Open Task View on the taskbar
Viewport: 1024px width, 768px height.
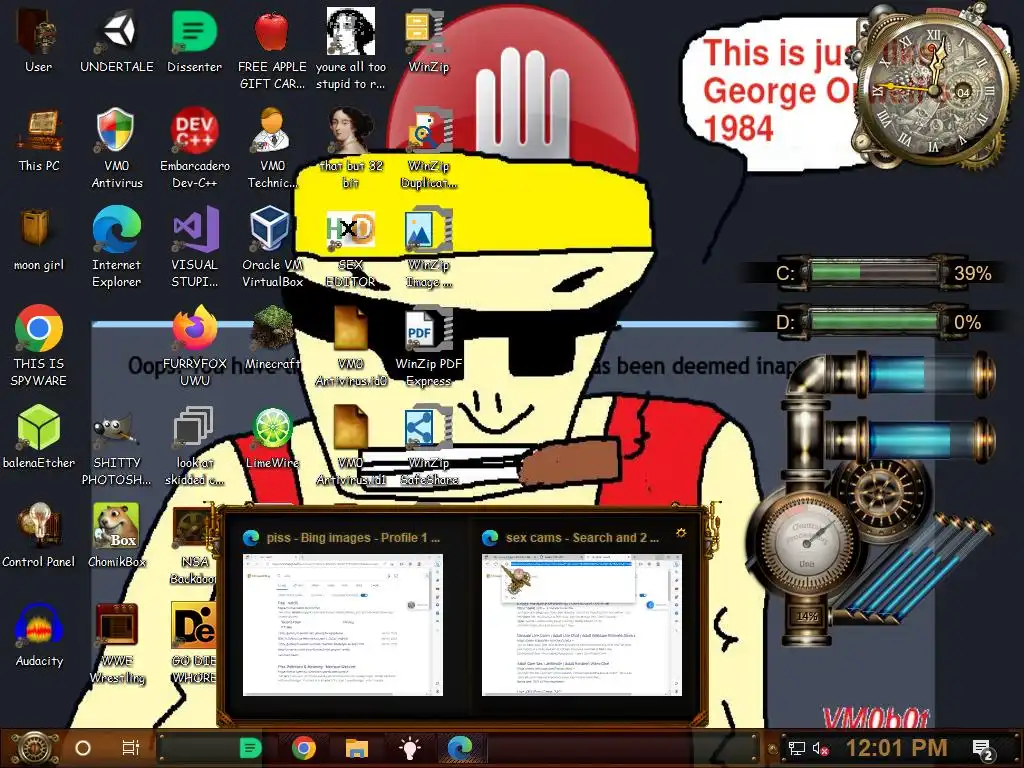point(131,748)
